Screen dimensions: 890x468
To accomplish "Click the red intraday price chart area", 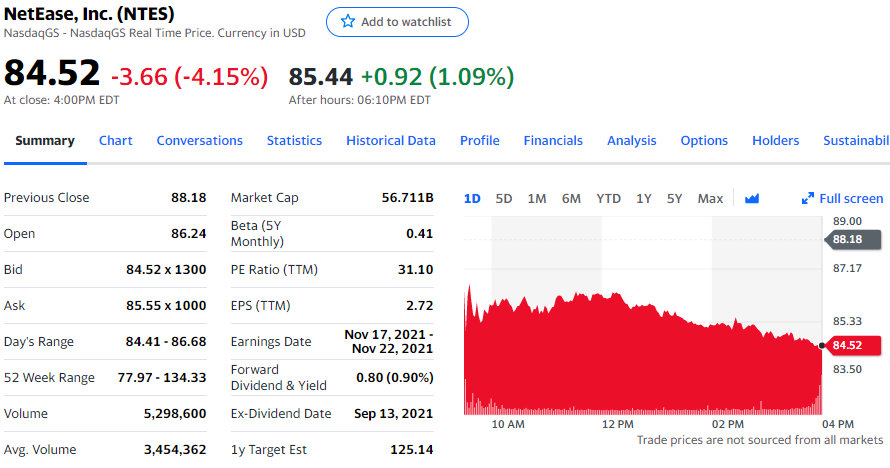I will [640, 360].
